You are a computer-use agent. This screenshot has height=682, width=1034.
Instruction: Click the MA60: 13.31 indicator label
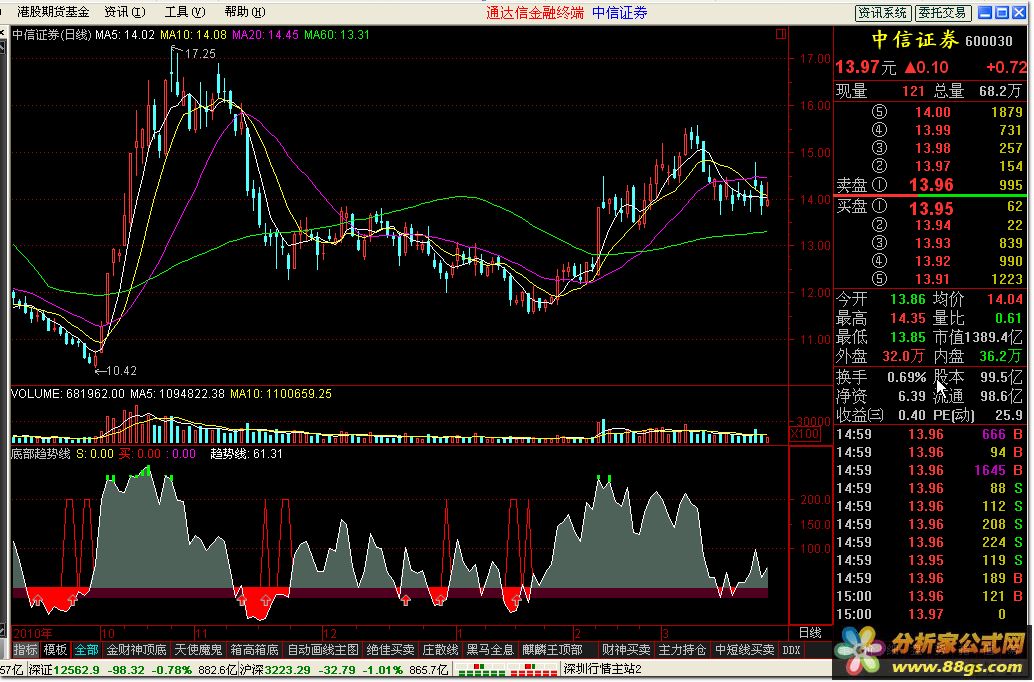(x=337, y=35)
